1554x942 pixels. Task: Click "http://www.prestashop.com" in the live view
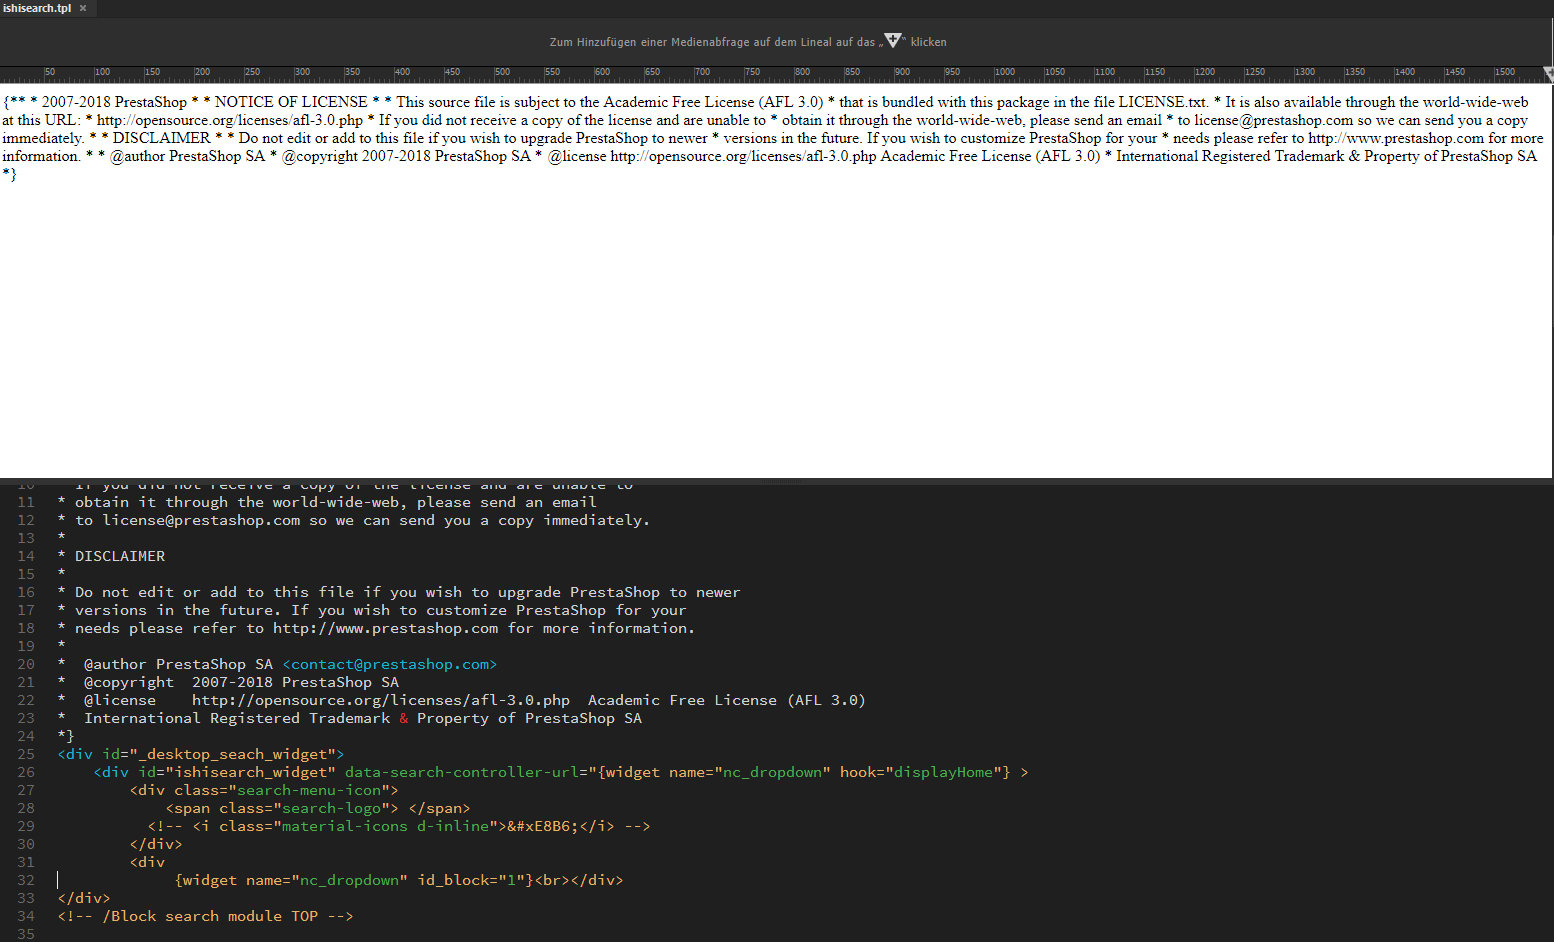pyautogui.click(x=1396, y=138)
